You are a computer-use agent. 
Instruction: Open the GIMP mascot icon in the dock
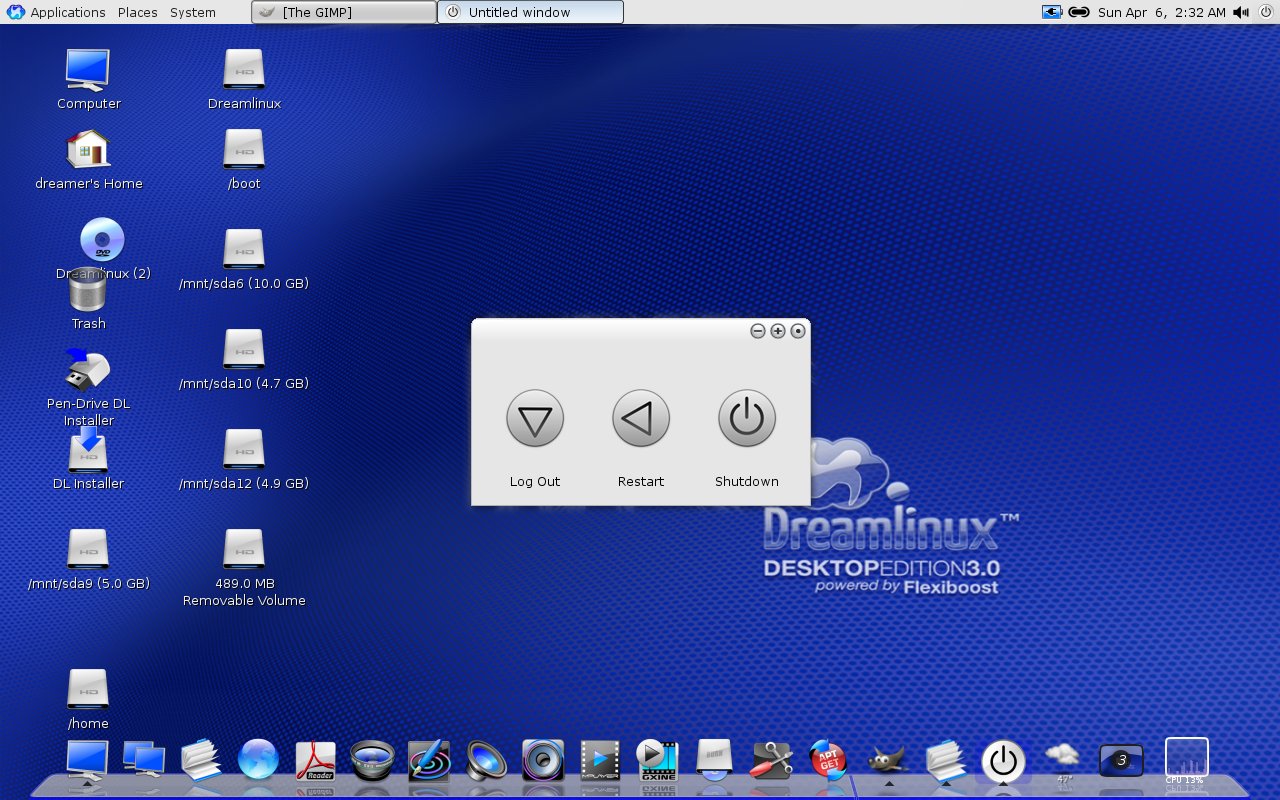[x=888, y=761]
